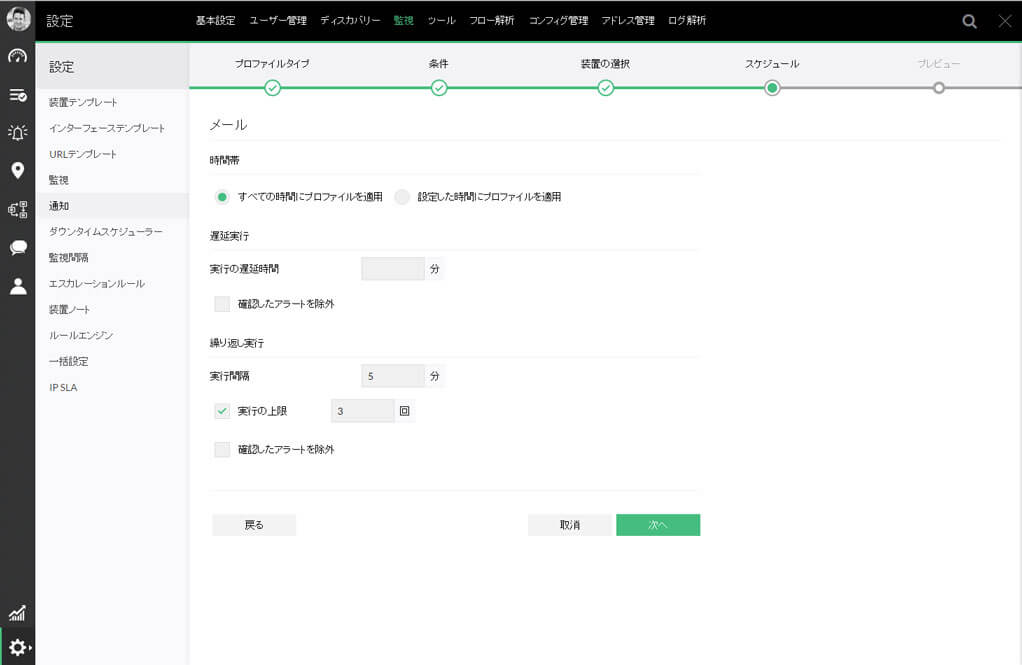Open the inventory list-check sidebar icon
The image size is (1022, 665).
(18, 95)
